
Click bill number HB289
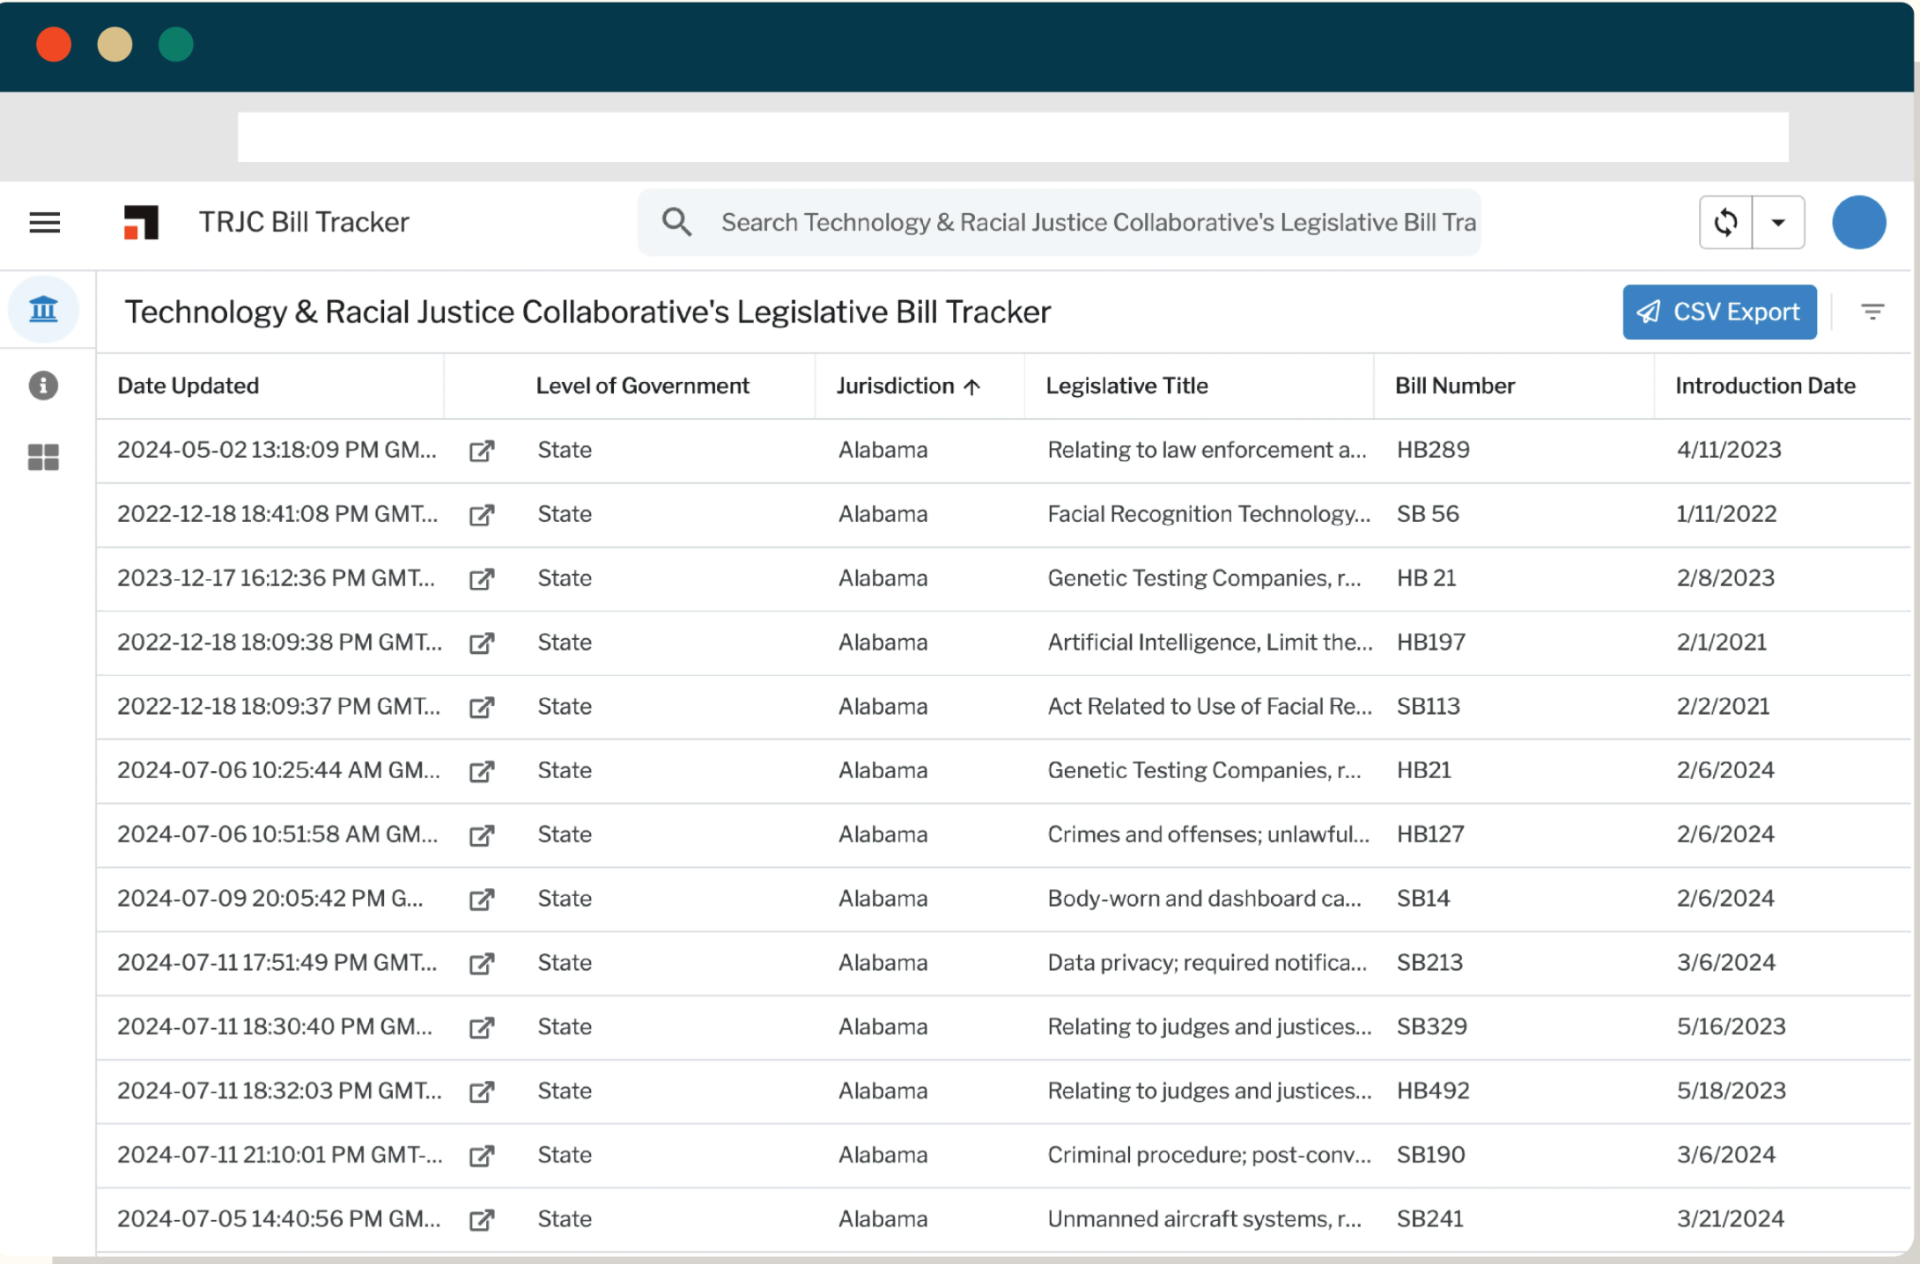tap(1433, 450)
